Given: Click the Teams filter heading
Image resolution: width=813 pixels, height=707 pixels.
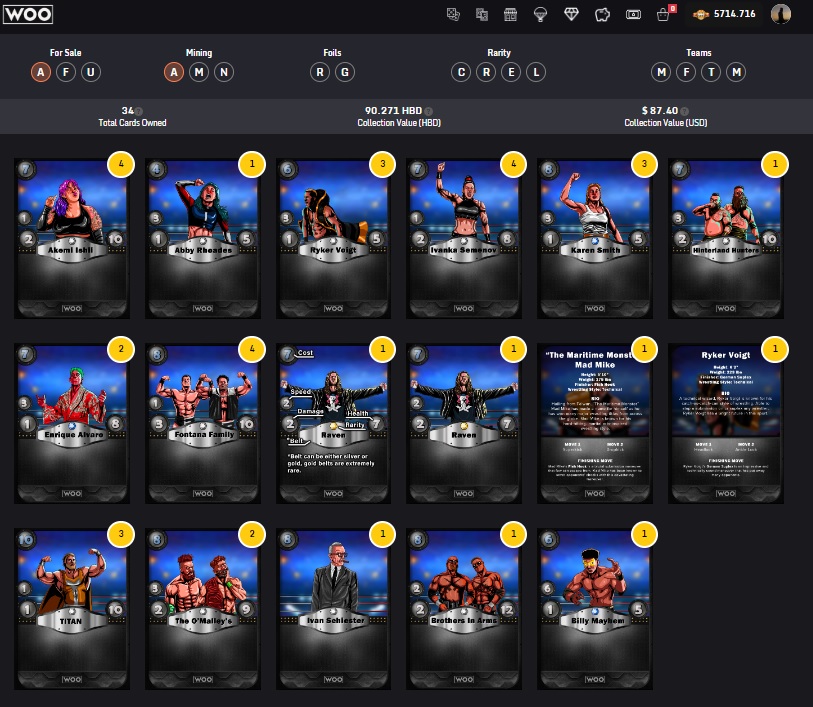Looking at the screenshot, I should [698, 53].
